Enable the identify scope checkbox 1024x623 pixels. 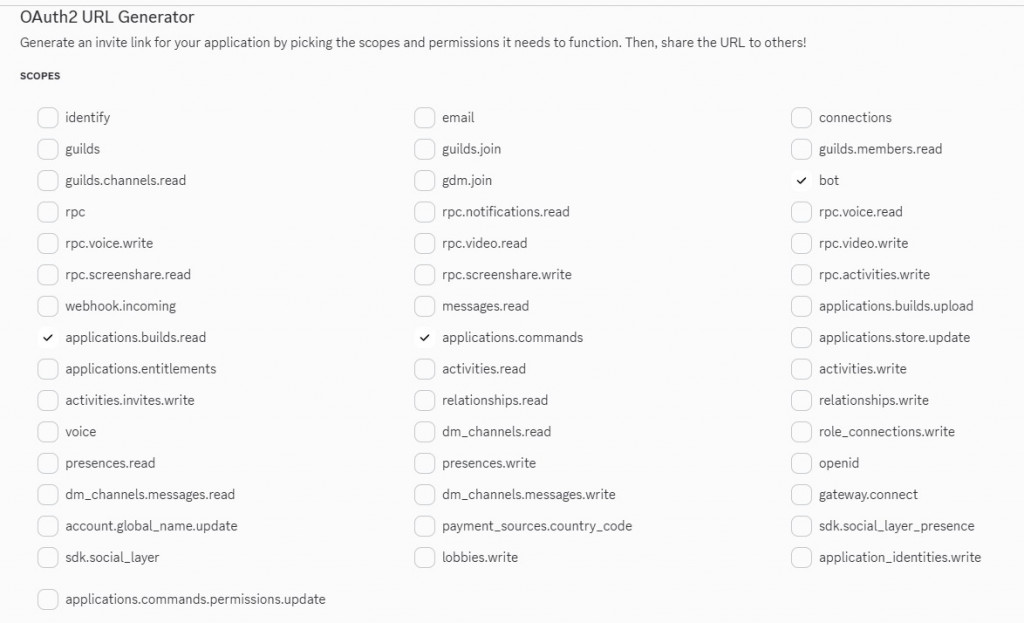click(48, 118)
